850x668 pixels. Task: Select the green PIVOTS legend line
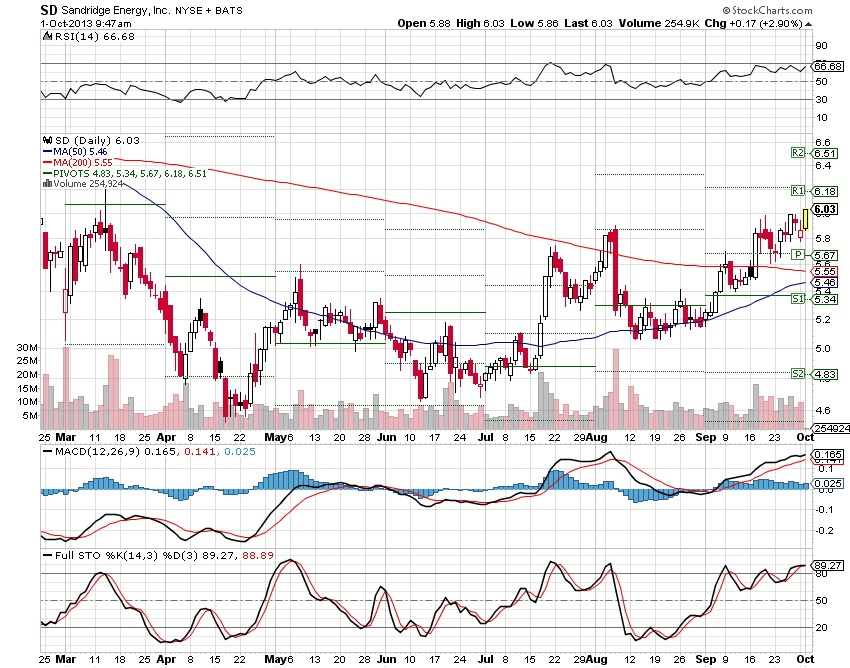tap(47, 174)
